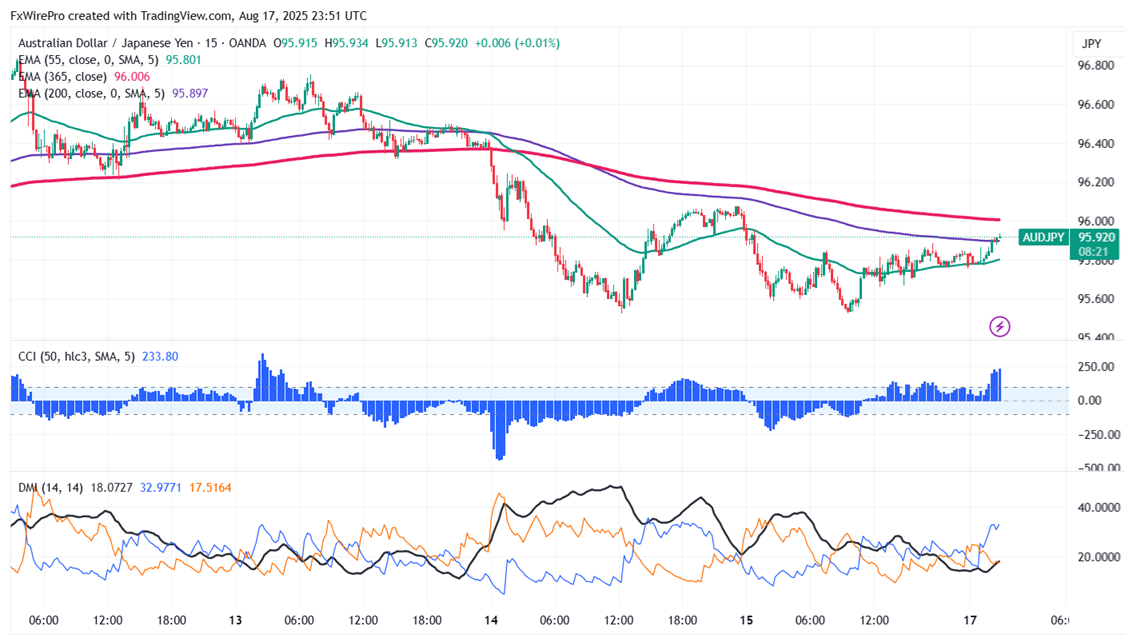Viewport: 1125px width, 637px height.
Task: Click the high price H95.934
Action: 346,43
